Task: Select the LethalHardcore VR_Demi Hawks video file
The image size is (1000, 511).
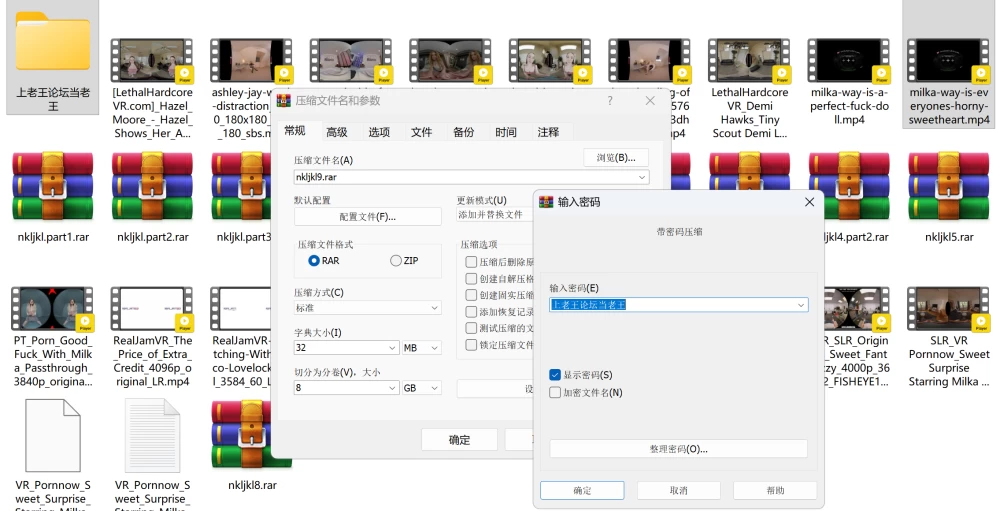Action: (749, 61)
